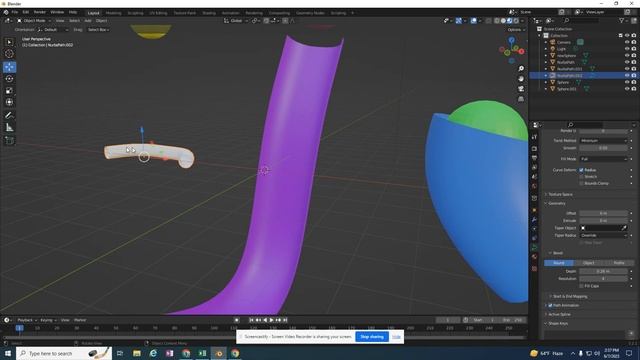640x360 pixels.
Task: Select the Add Cube tool
Action: (9, 141)
